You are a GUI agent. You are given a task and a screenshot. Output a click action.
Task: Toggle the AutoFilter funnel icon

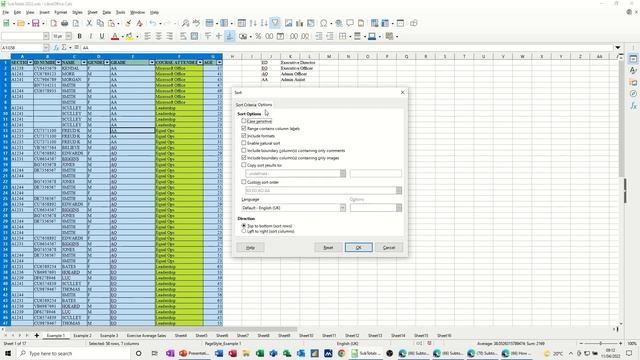[276, 23]
